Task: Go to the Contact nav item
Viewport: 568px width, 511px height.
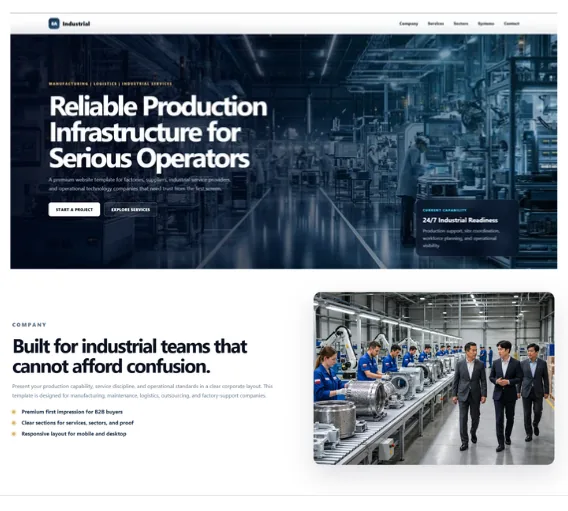Action: pyautogui.click(x=511, y=24)
